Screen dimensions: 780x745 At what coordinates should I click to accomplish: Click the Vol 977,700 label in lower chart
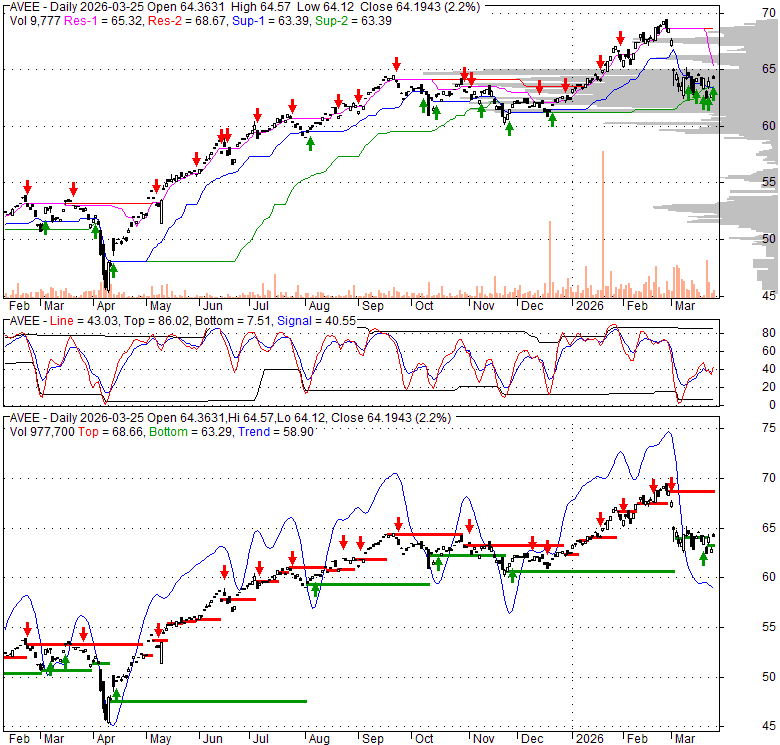pyautogui.click(x=42, y=432)
